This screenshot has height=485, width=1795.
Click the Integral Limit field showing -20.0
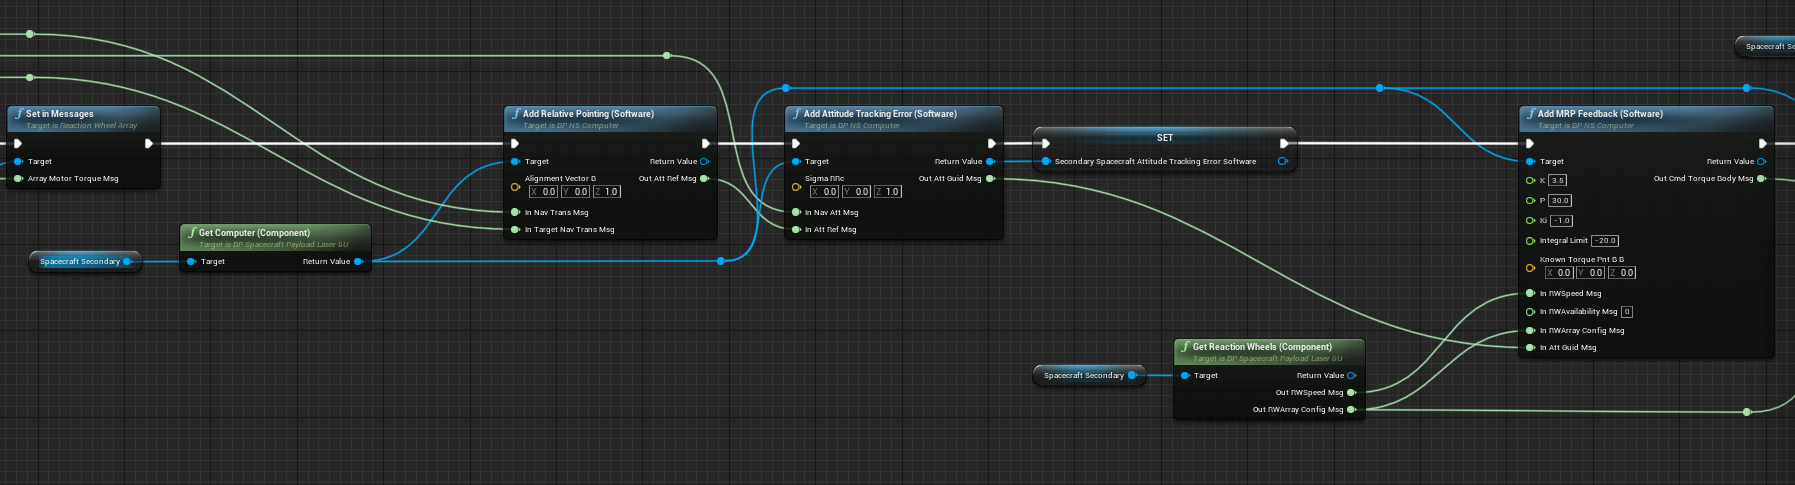[1605, 241]
